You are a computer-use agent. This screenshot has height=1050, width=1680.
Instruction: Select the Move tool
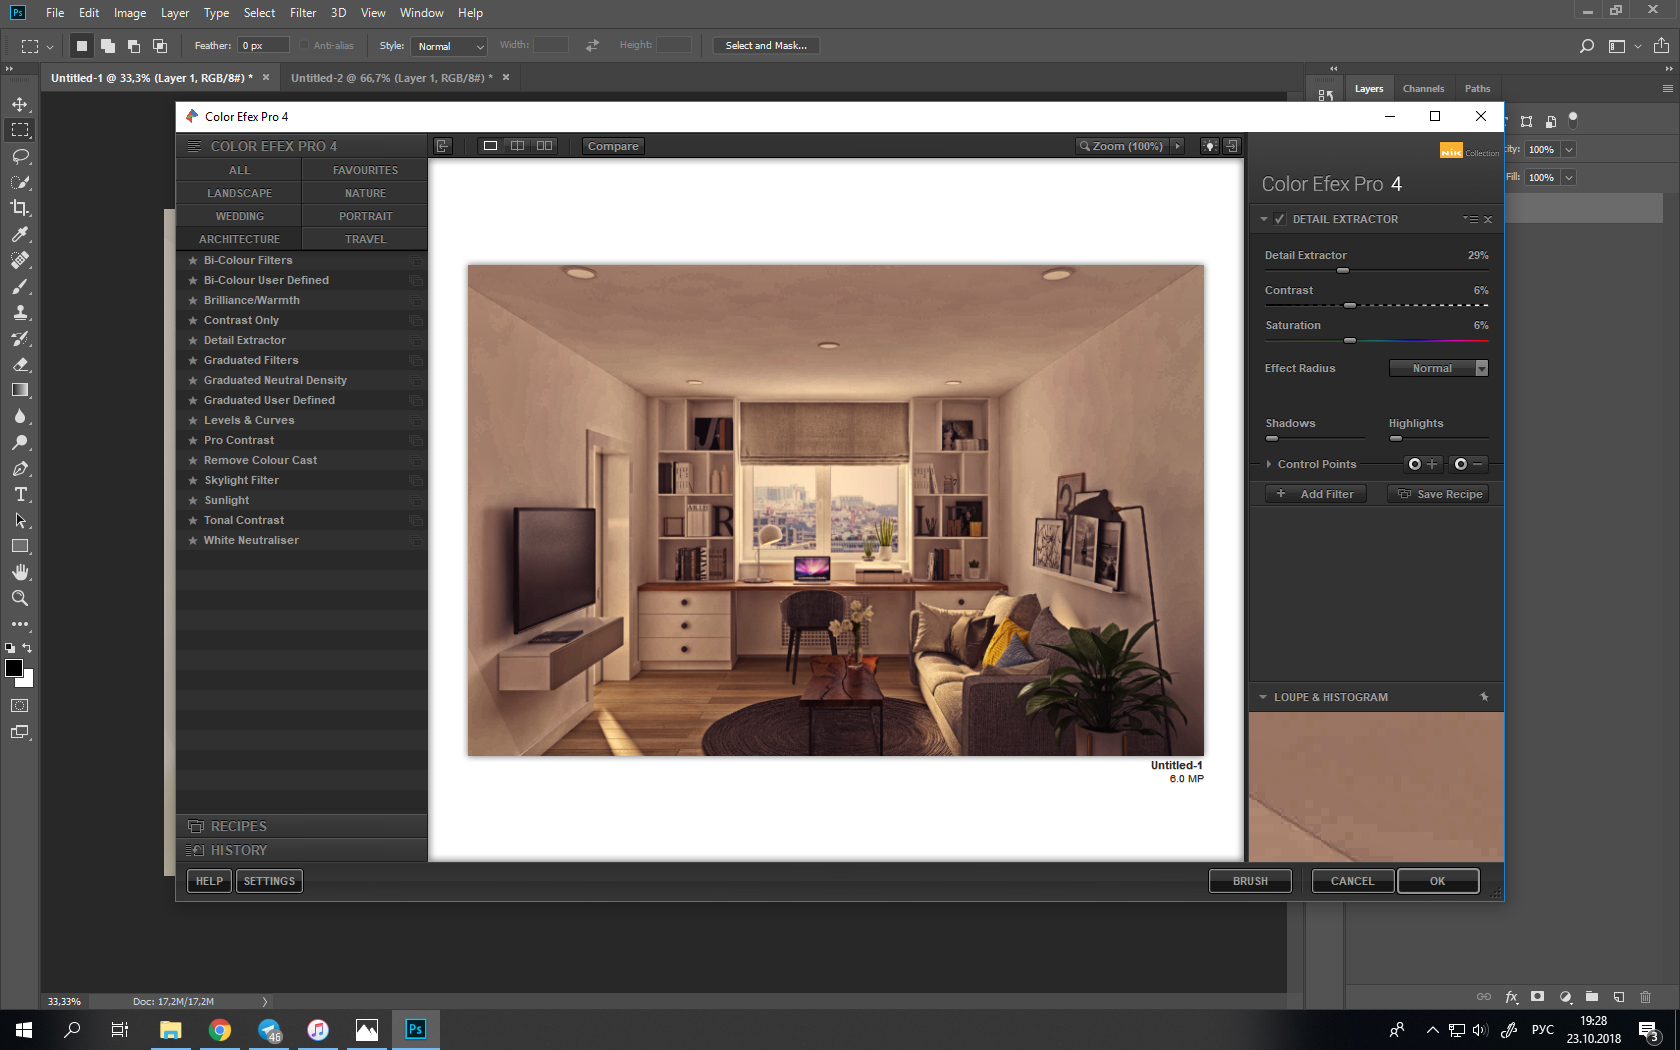20,104
